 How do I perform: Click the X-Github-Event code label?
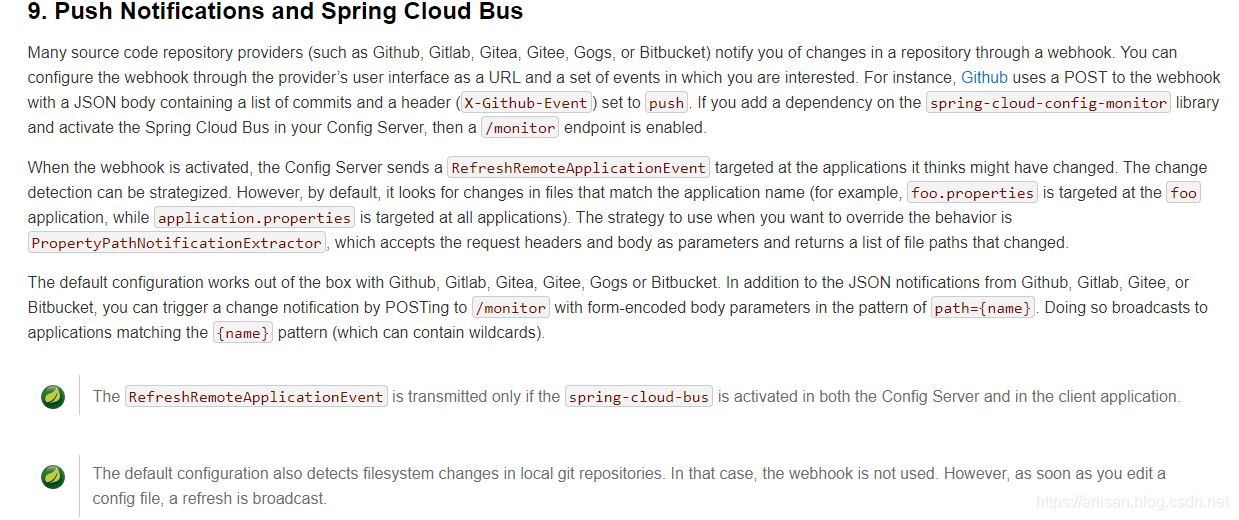pos(526,102)
